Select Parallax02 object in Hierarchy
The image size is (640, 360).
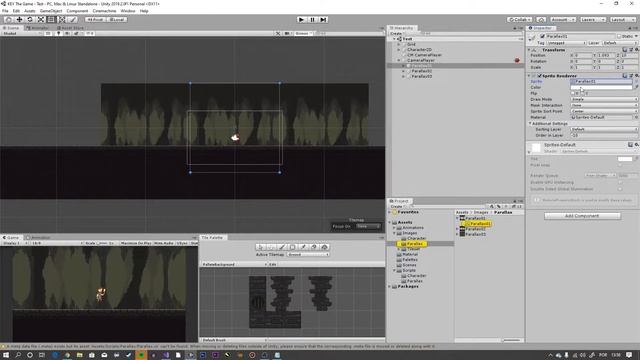tap(422, 71)
